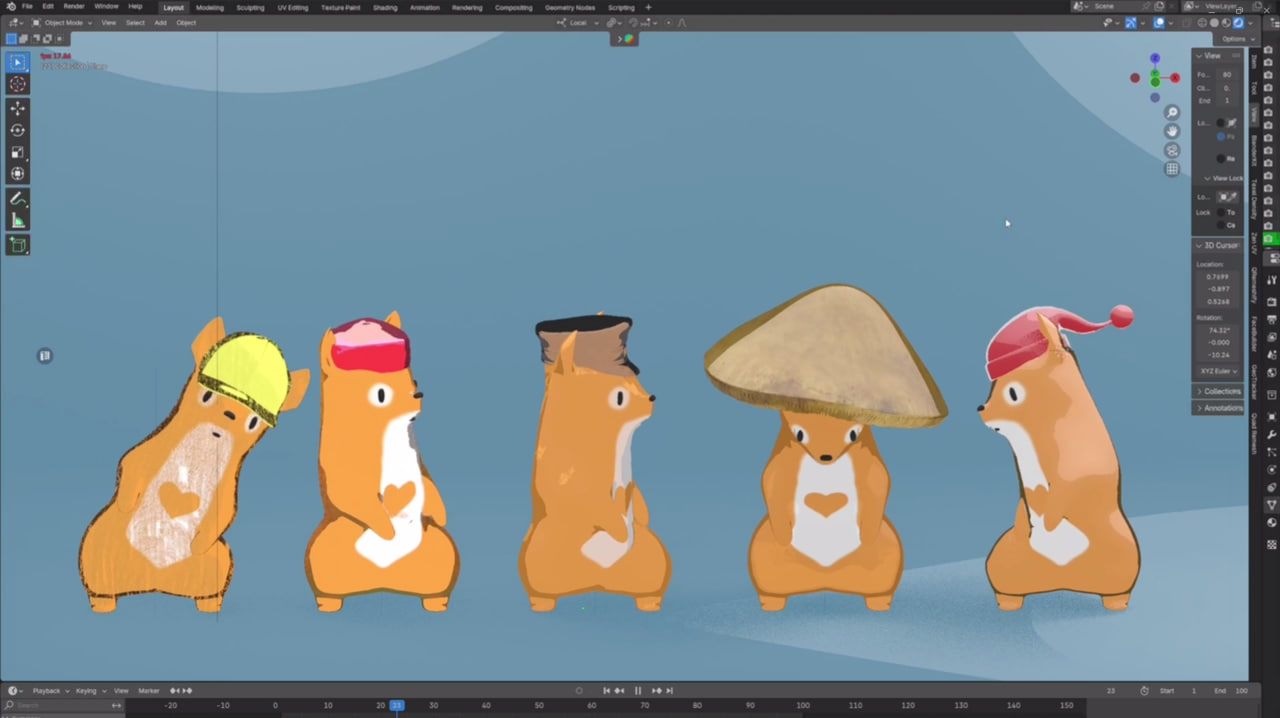Switch to rendered viewport shading
The image size is (1280, 718).
point(1239,22)
